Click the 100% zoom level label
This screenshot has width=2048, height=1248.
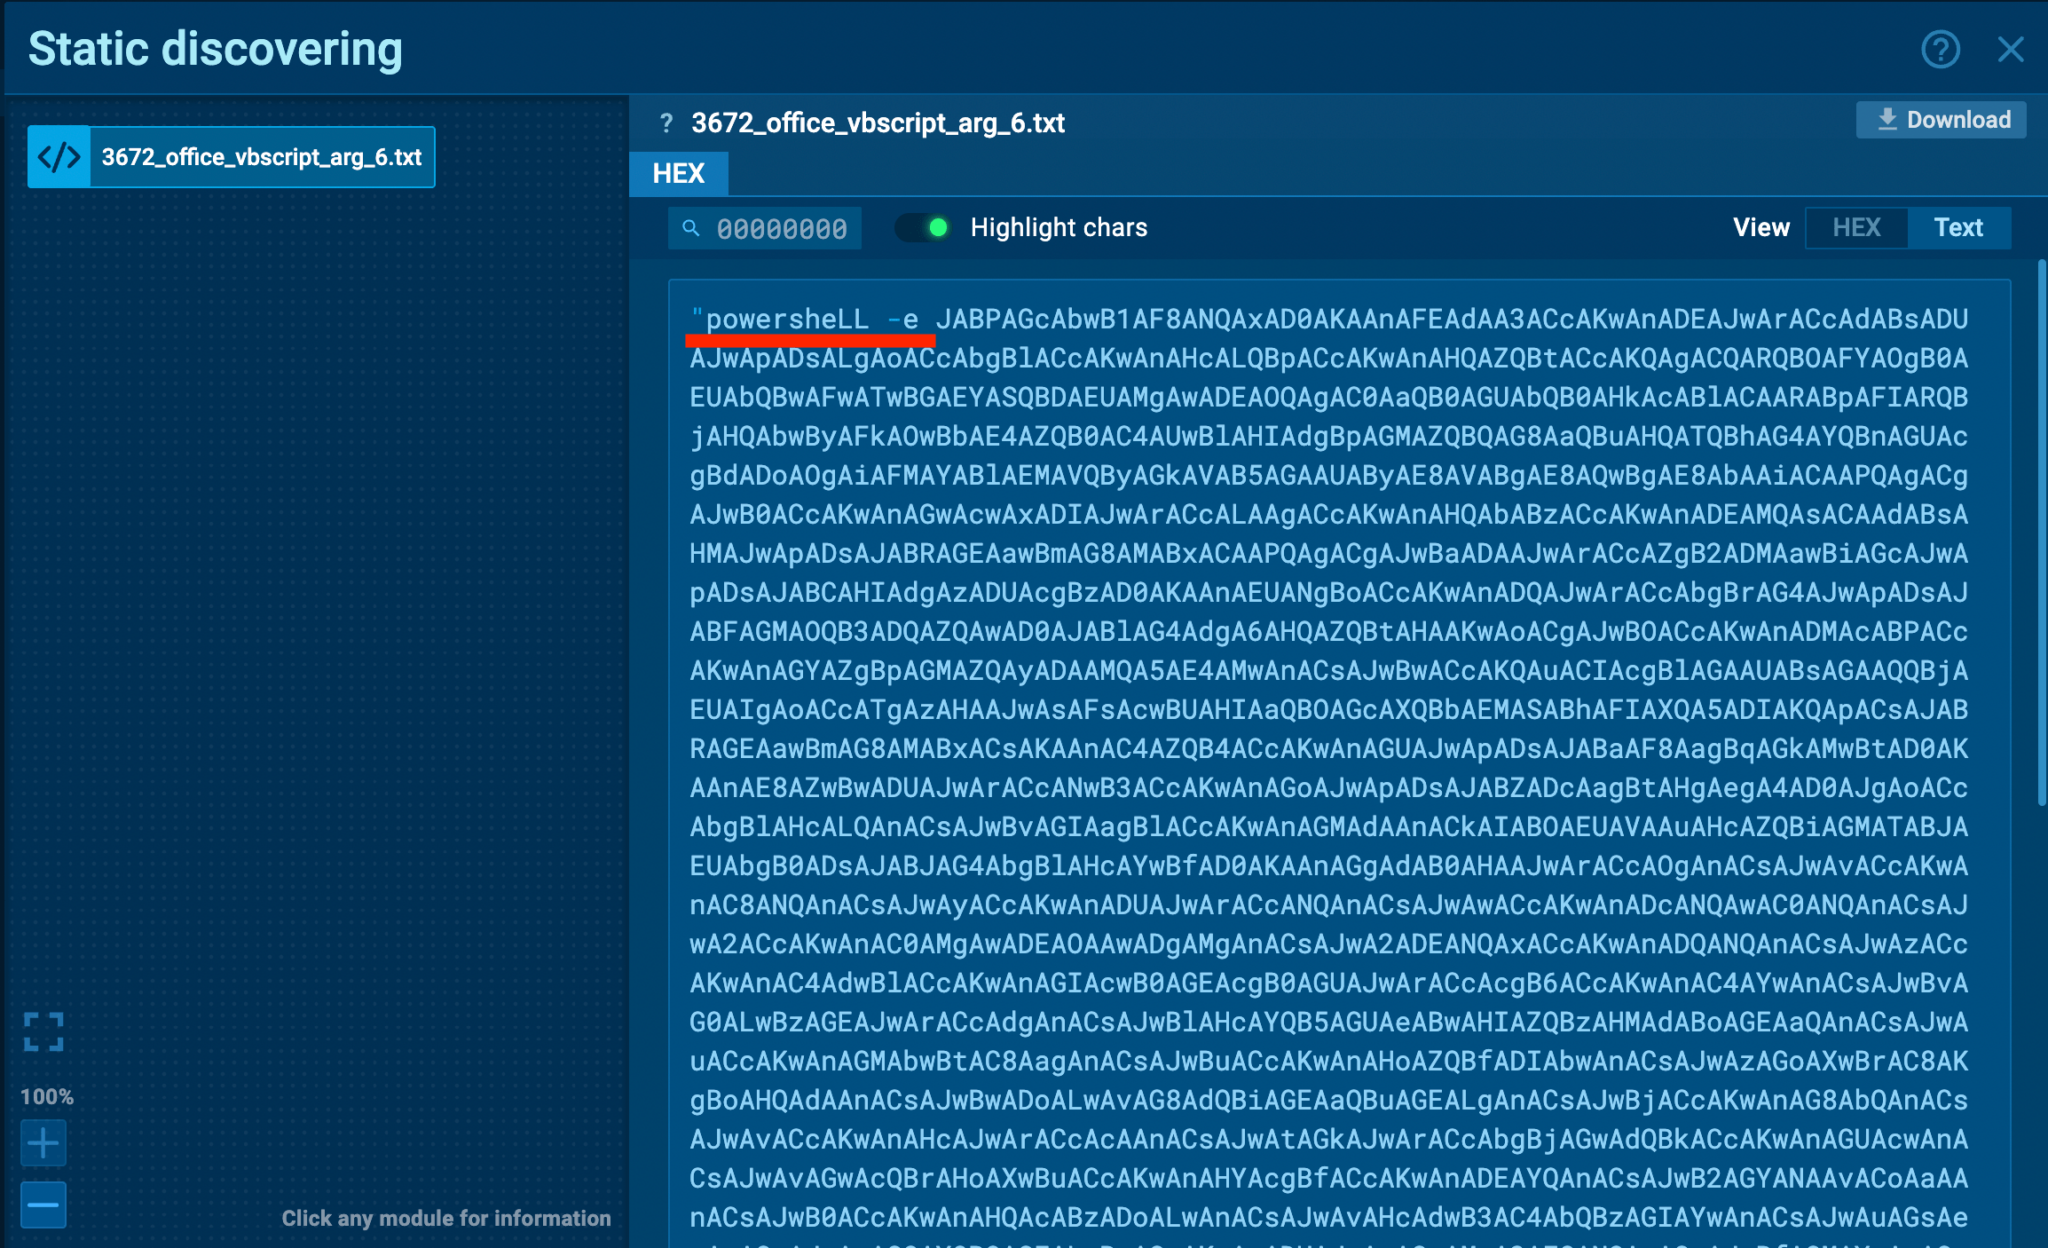pyautogui.click(x=46, y=1096)
